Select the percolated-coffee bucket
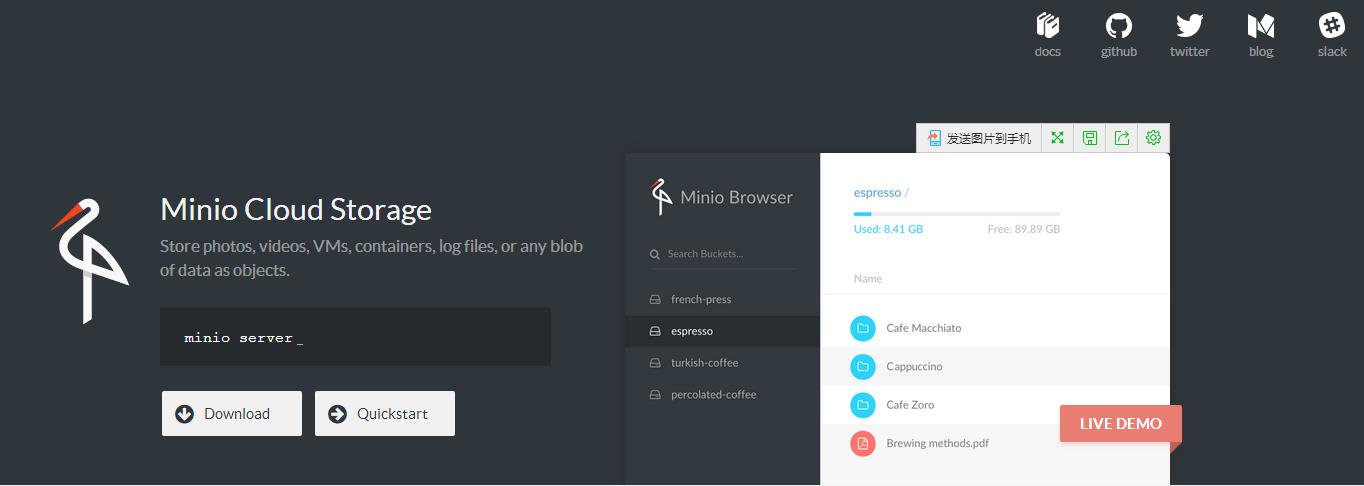 713,395
